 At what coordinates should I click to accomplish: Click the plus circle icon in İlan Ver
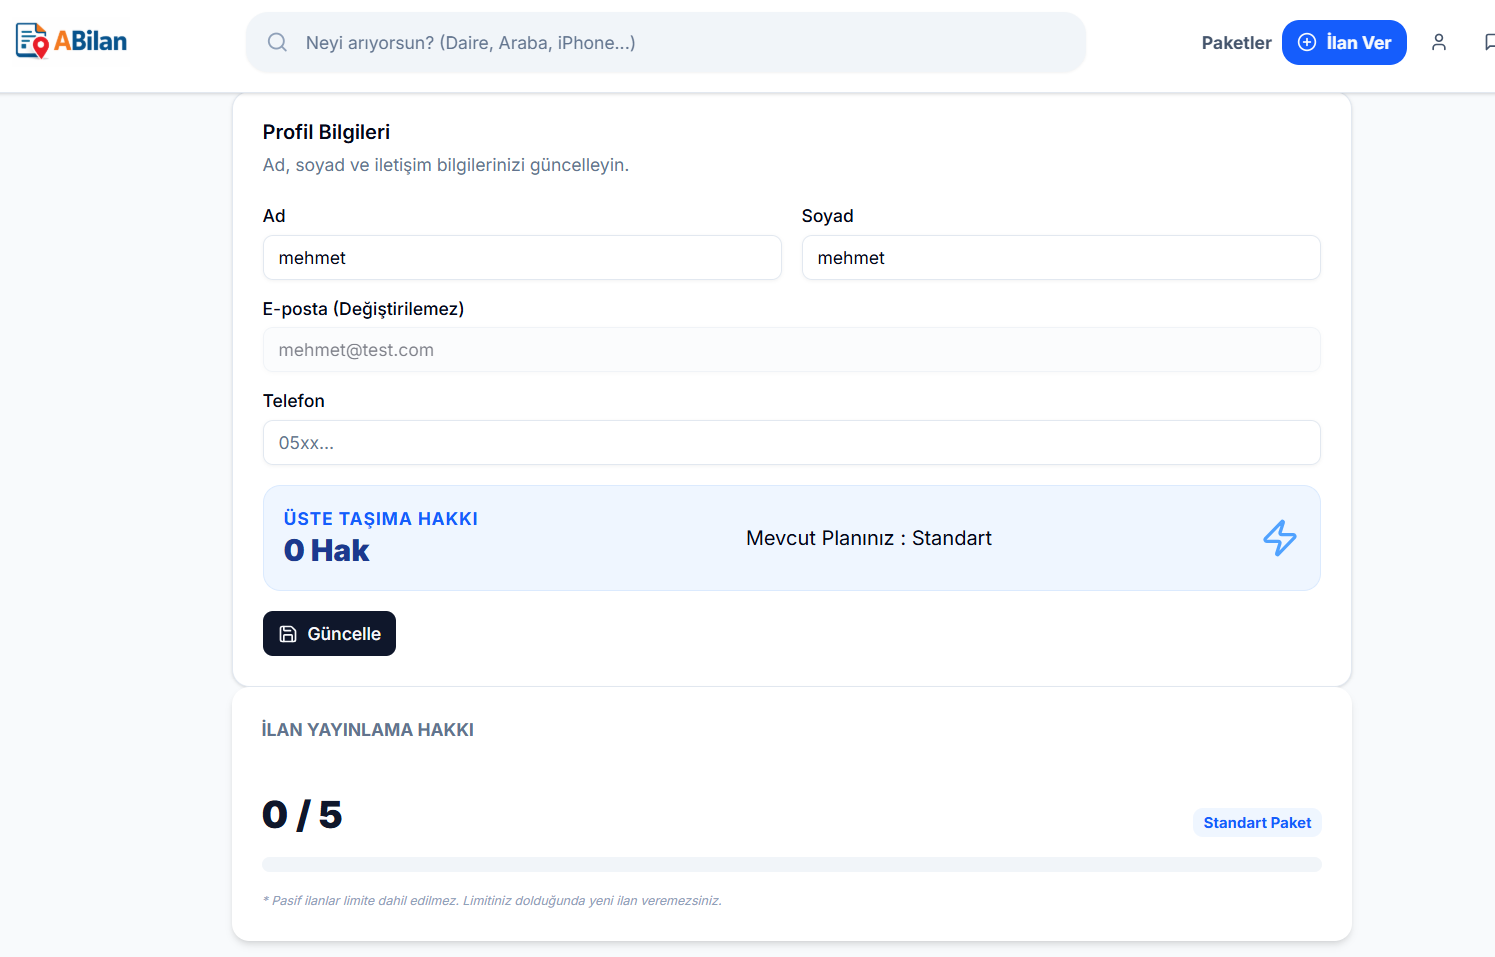(x=1306, y=42)
